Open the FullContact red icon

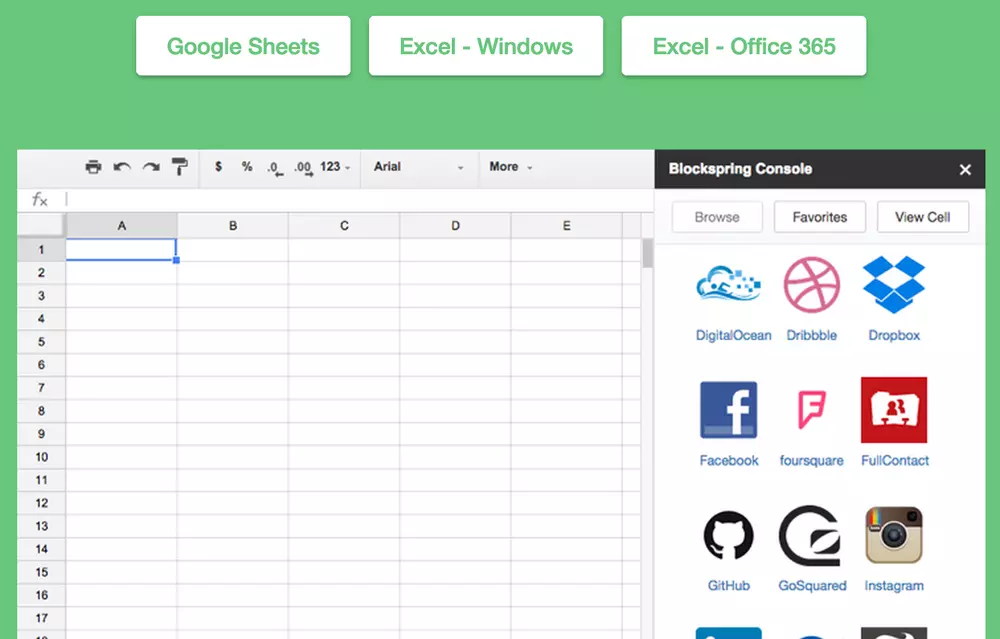(893, 409)
